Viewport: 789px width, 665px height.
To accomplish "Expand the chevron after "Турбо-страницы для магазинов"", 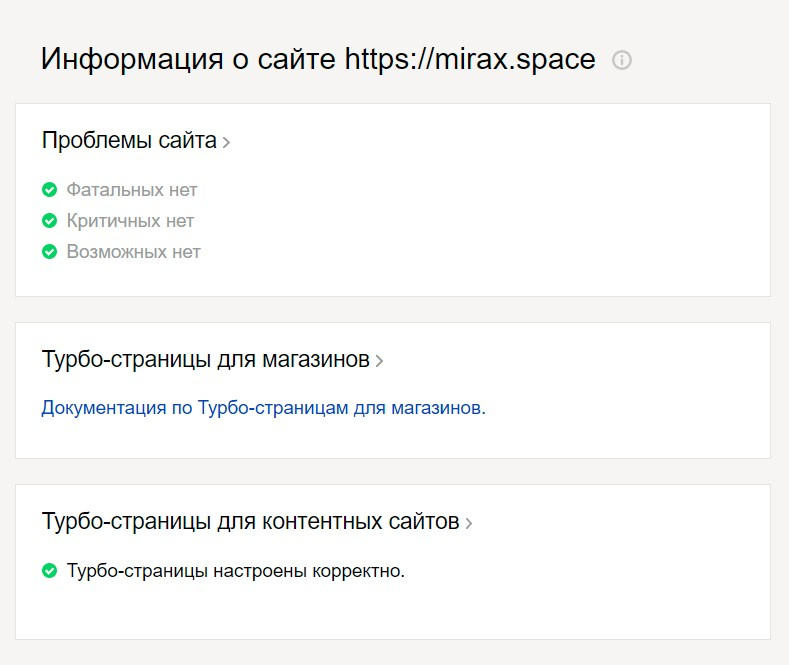I will pyautogui.click(x=379, y=361).
